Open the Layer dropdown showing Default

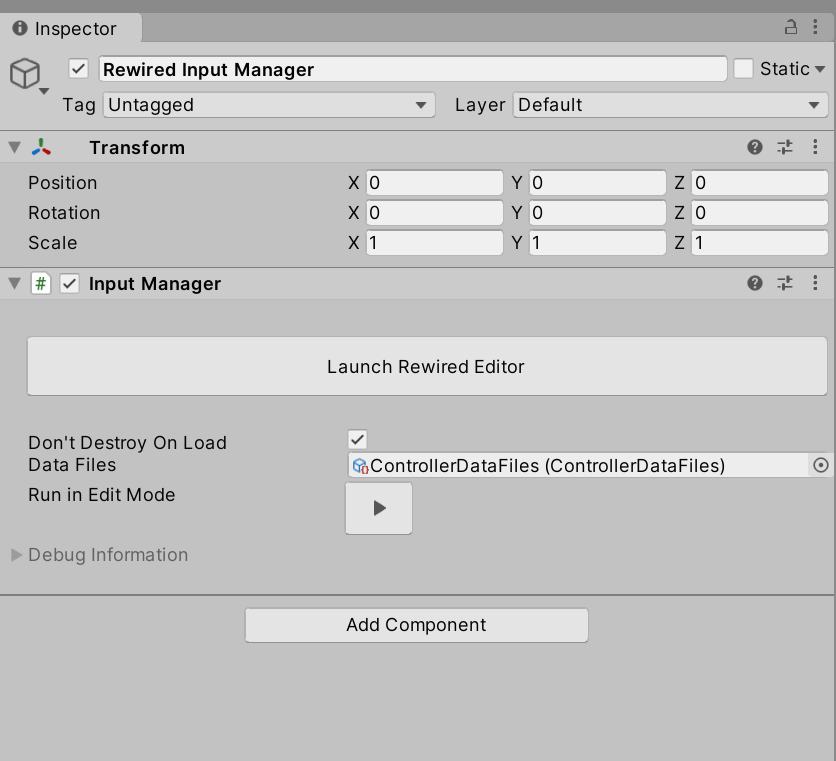coord(670,105)
